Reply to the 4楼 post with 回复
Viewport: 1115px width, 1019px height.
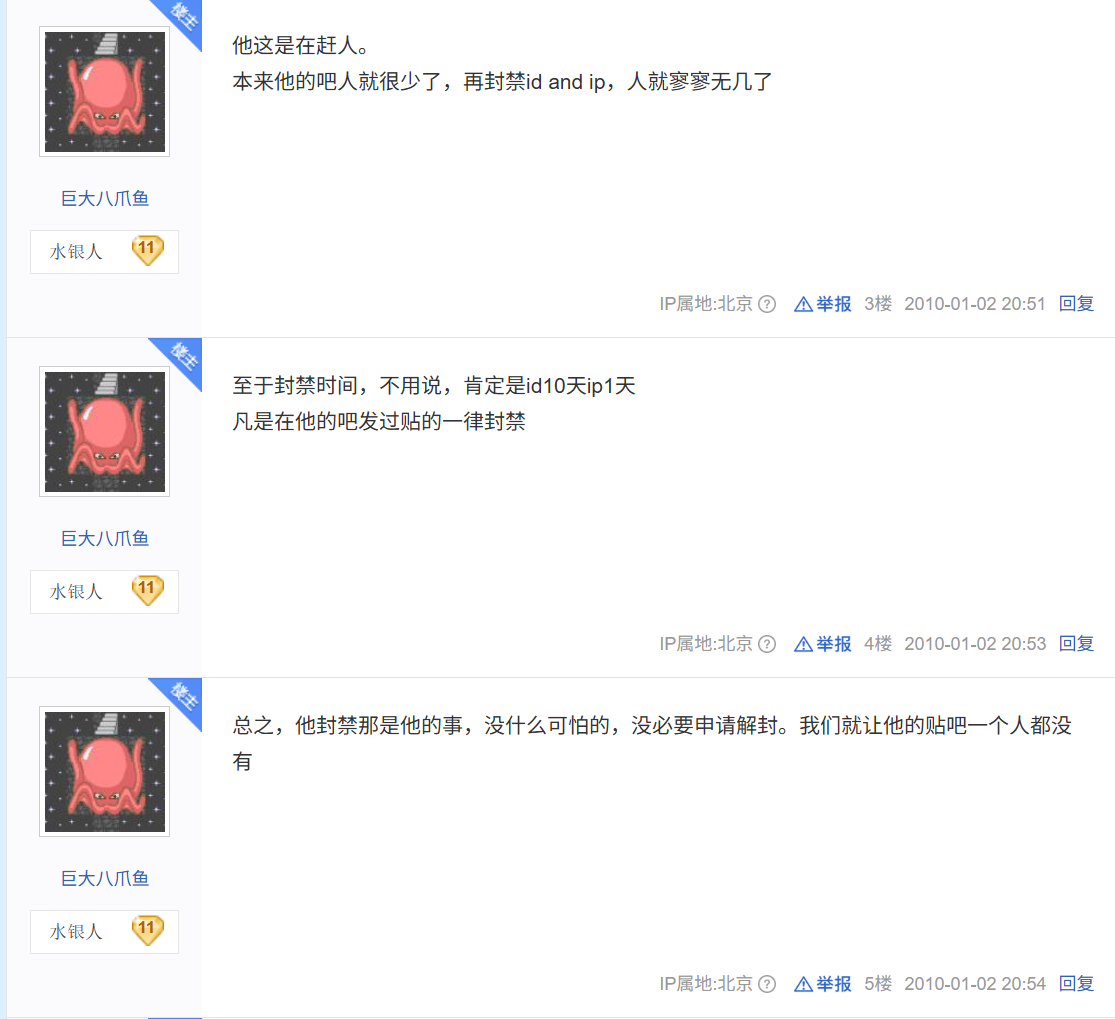click(1076, 644)
